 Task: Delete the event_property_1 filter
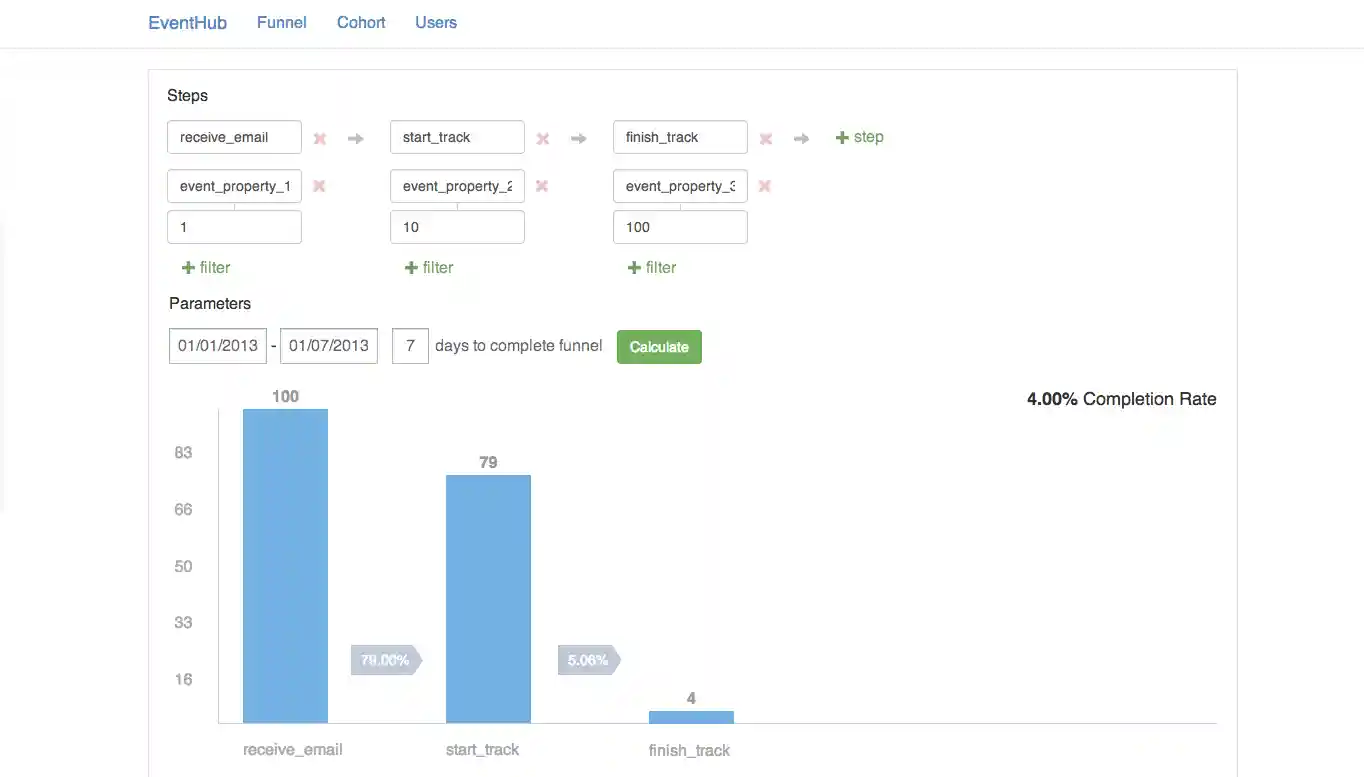coord(319,186)
